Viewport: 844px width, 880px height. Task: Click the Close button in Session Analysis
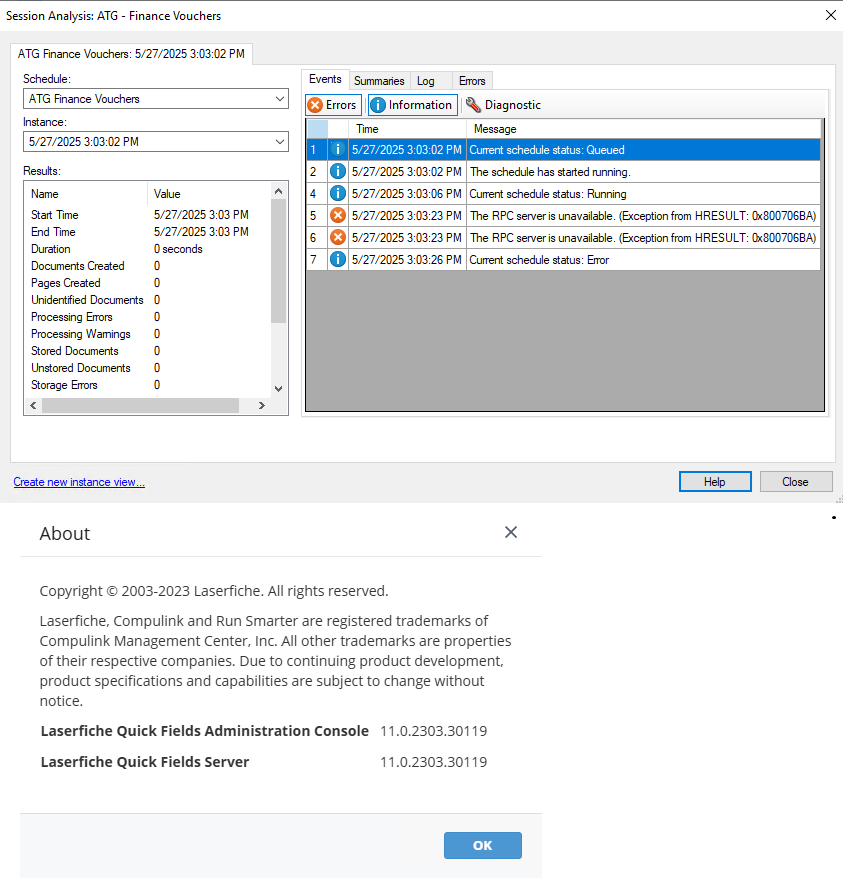point(796,482)
